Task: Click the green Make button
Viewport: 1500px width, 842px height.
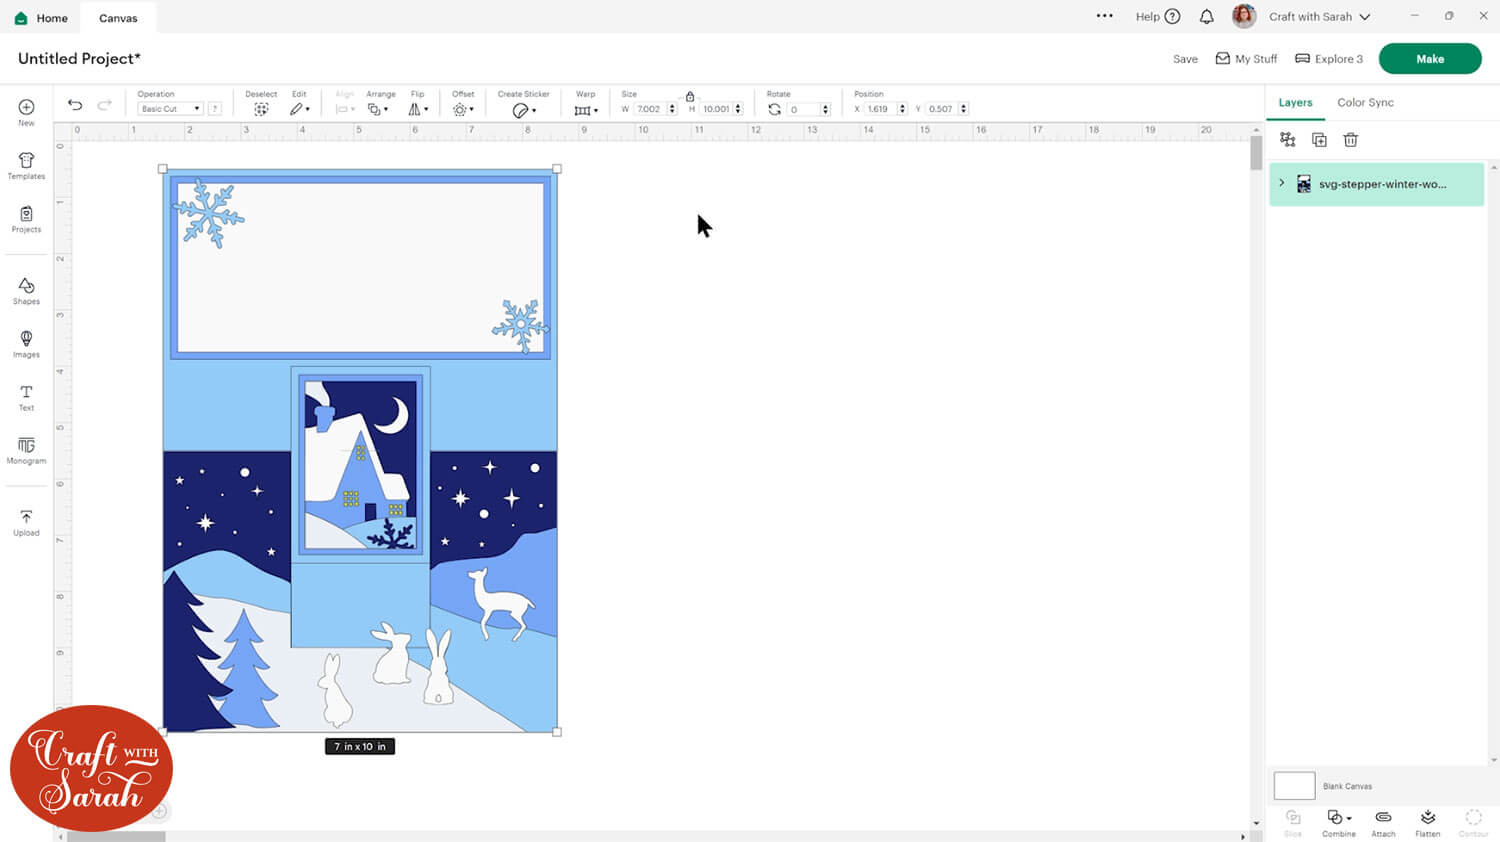Action: (x=1429, y=59)
